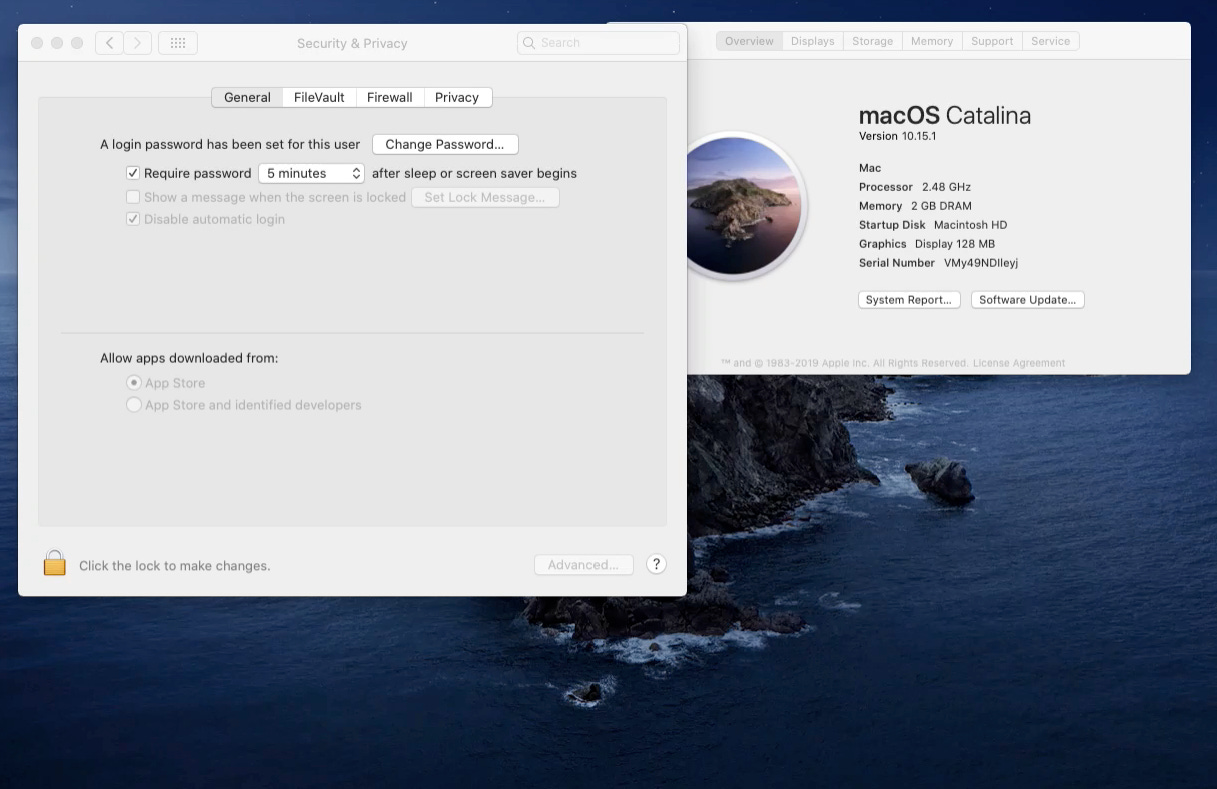1217x789 pixels.
Task: Select App Store and identified developers option
Action: coord(134,405)
